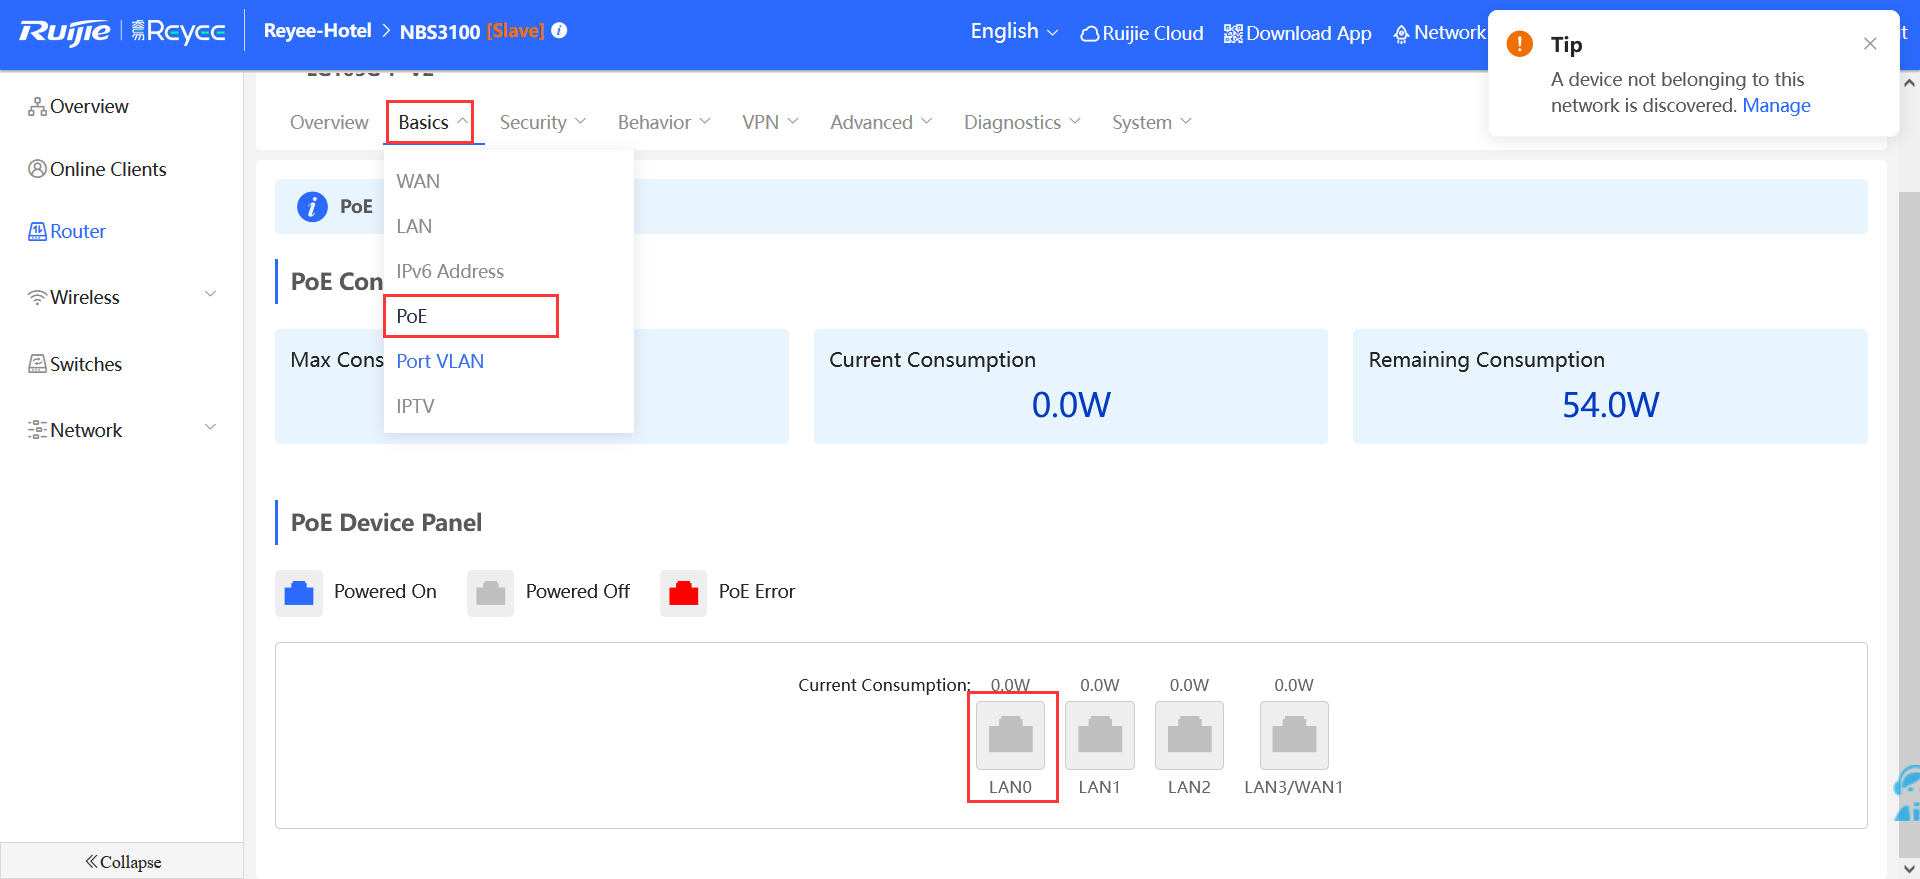Viewport: 1920px width, 879px height.
Task: Click the gray Powered Off legend icon
Action: point(490,593)
